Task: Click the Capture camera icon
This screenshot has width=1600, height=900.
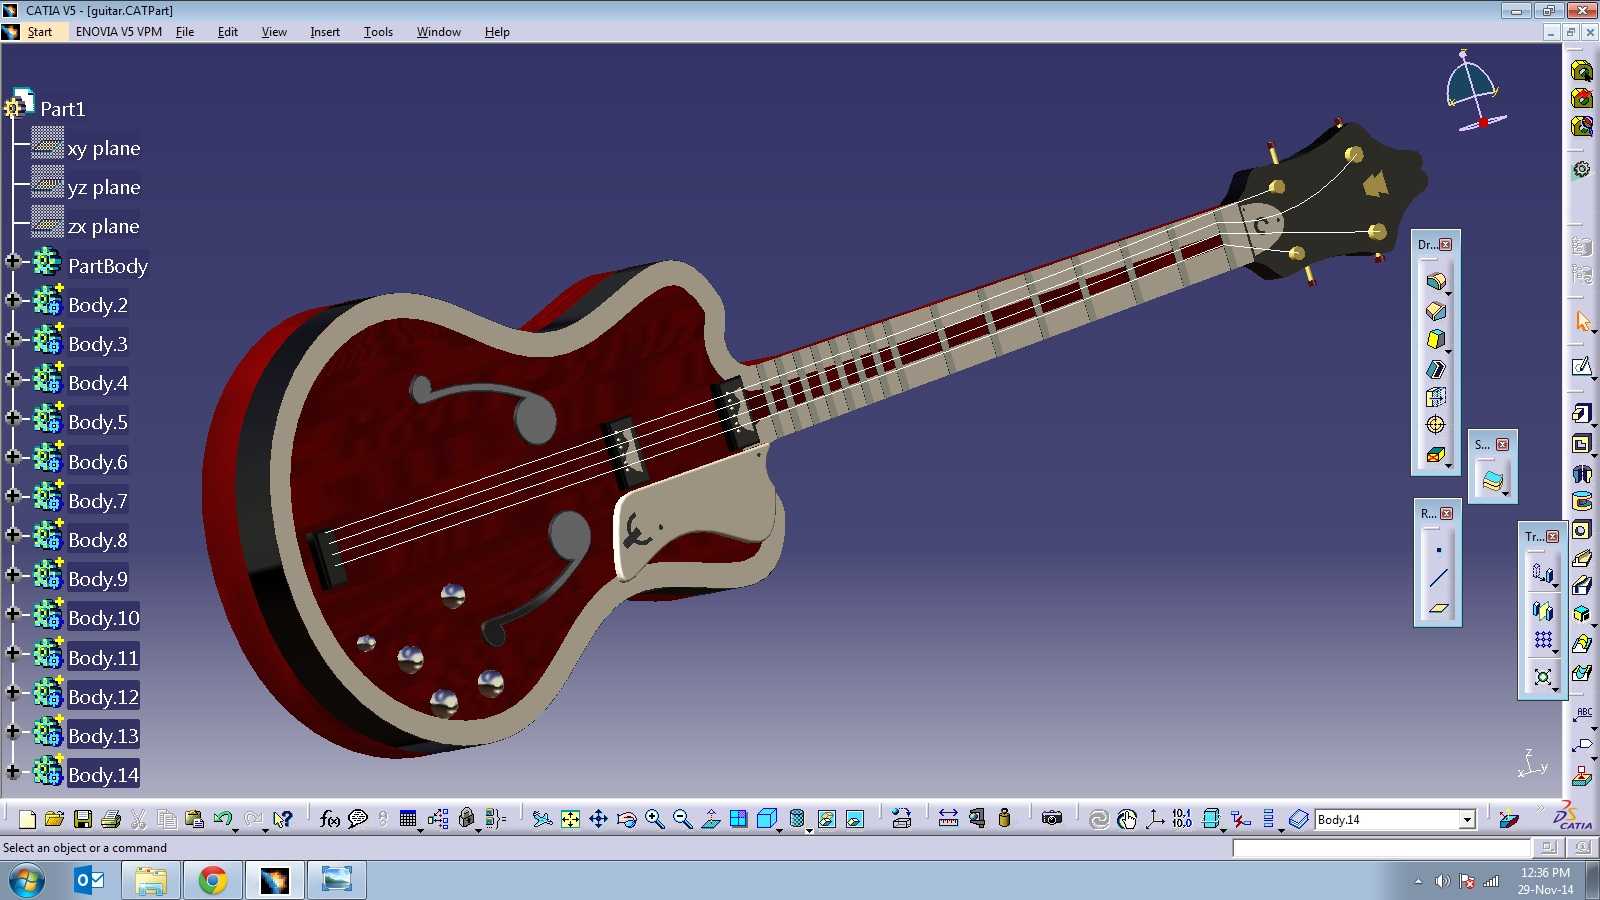Action: pyautogui.click(x=1051, y=819)
